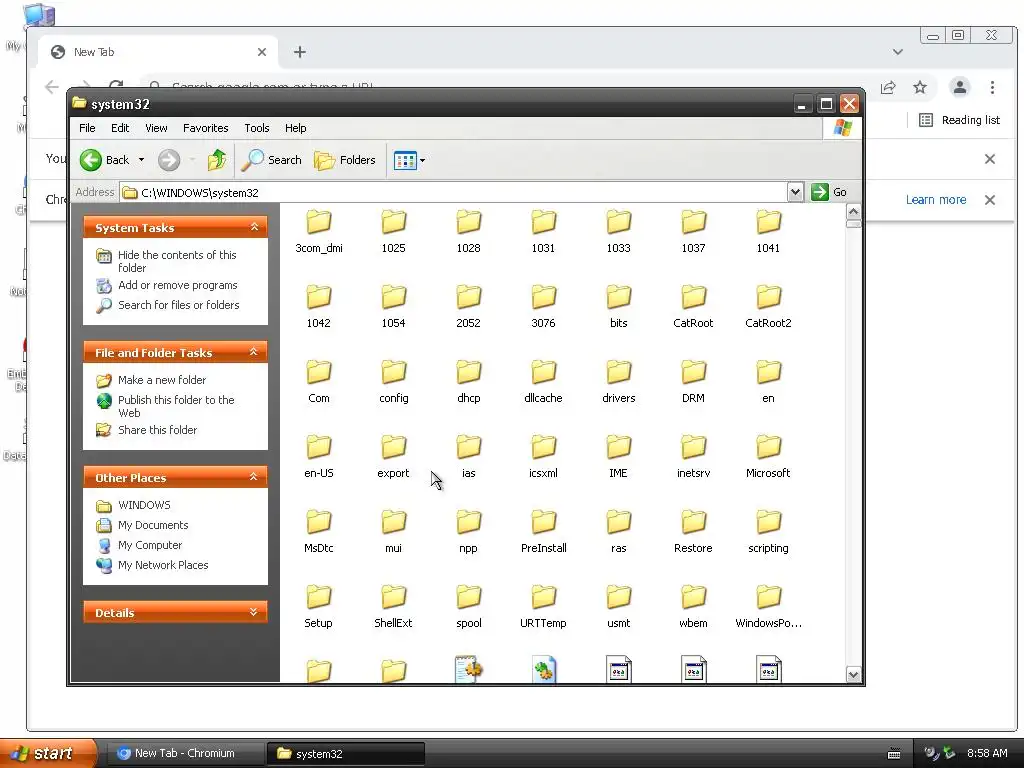
Task: Select the Restore folder
Action: point(694,532)
